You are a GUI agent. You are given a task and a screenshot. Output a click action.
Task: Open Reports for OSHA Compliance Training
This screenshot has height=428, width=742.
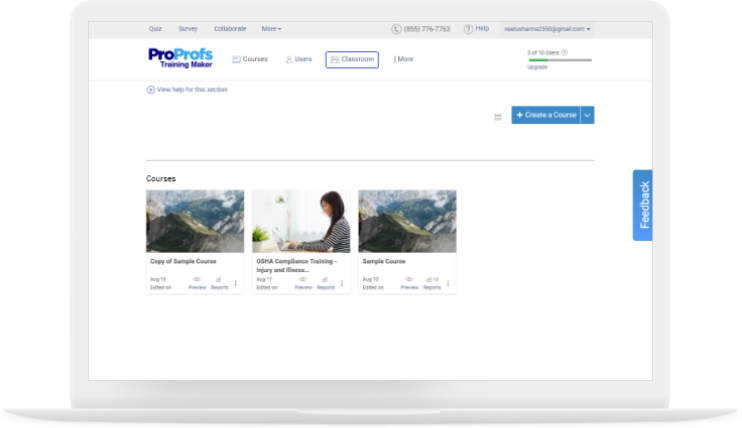click(326, 283)
